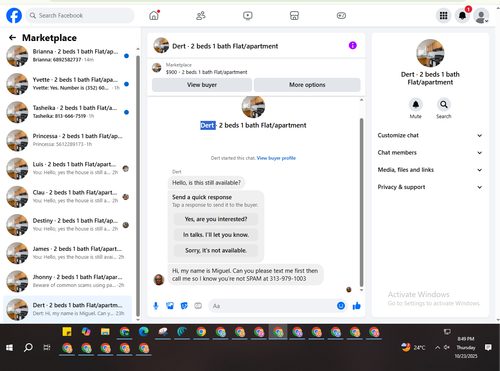Viewport: 500px width, 371px height.
Task: Open the Friends icon in top bar
Action: click(201, 15)
